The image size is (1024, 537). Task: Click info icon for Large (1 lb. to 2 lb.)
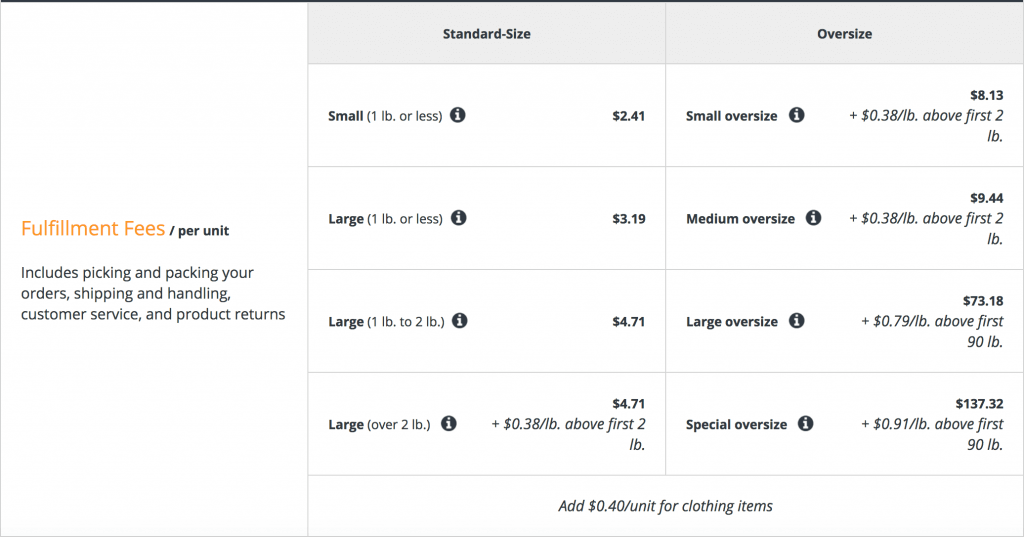point(460,321)
